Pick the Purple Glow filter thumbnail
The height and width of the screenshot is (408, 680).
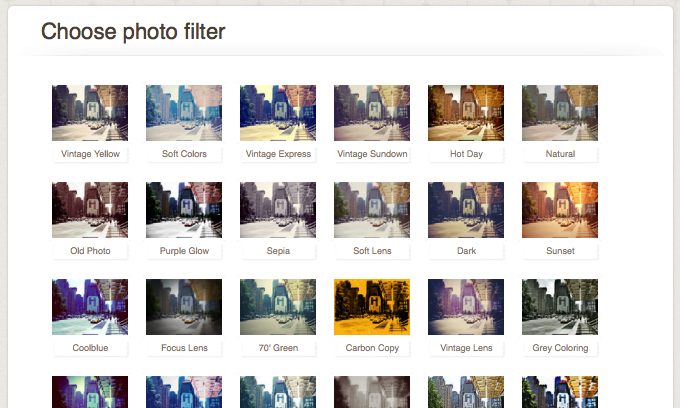point(184,210)
